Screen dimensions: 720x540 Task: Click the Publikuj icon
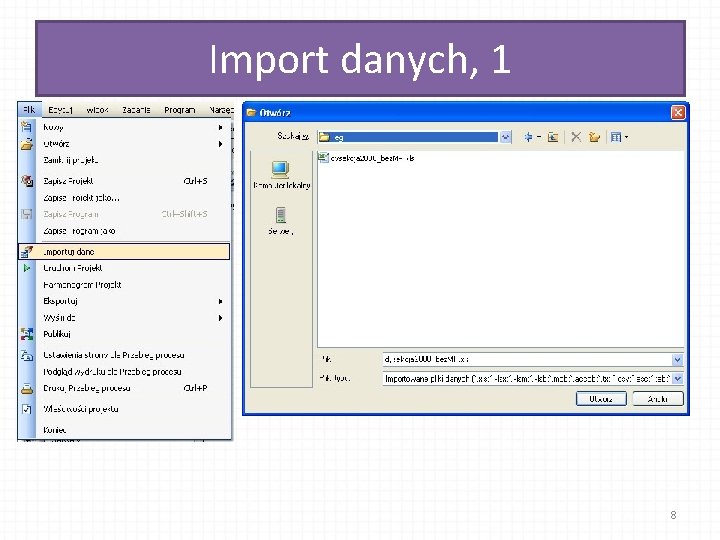point(27,334)
